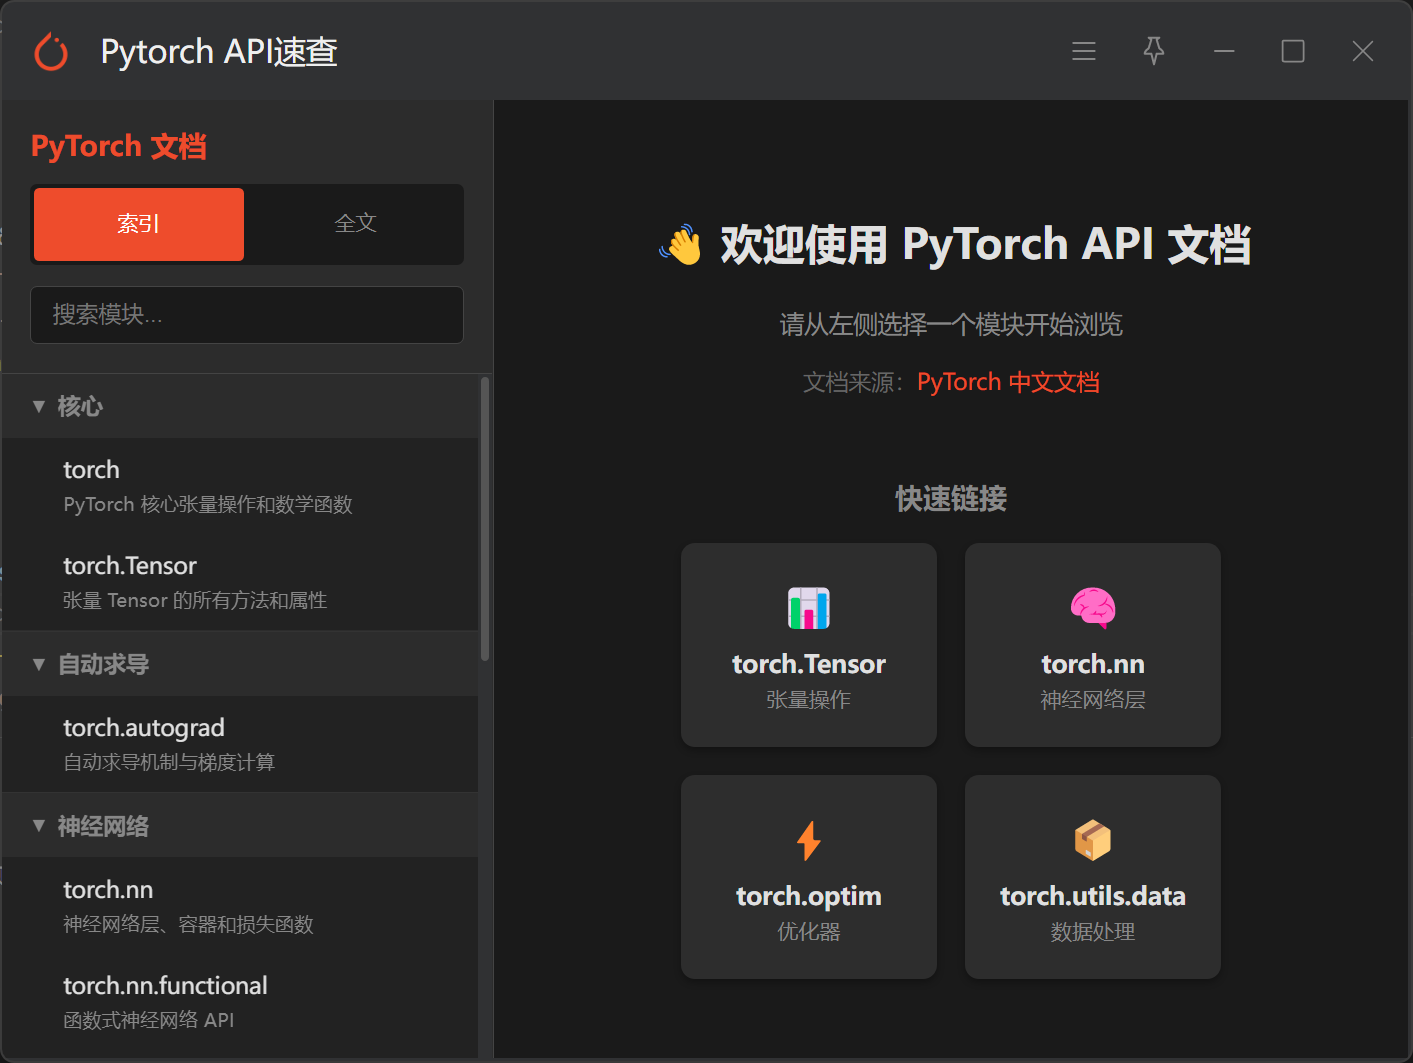Open the hamburger menu in title bar
Viewport: 1413px width, 1063px height.
point(1084,51)
